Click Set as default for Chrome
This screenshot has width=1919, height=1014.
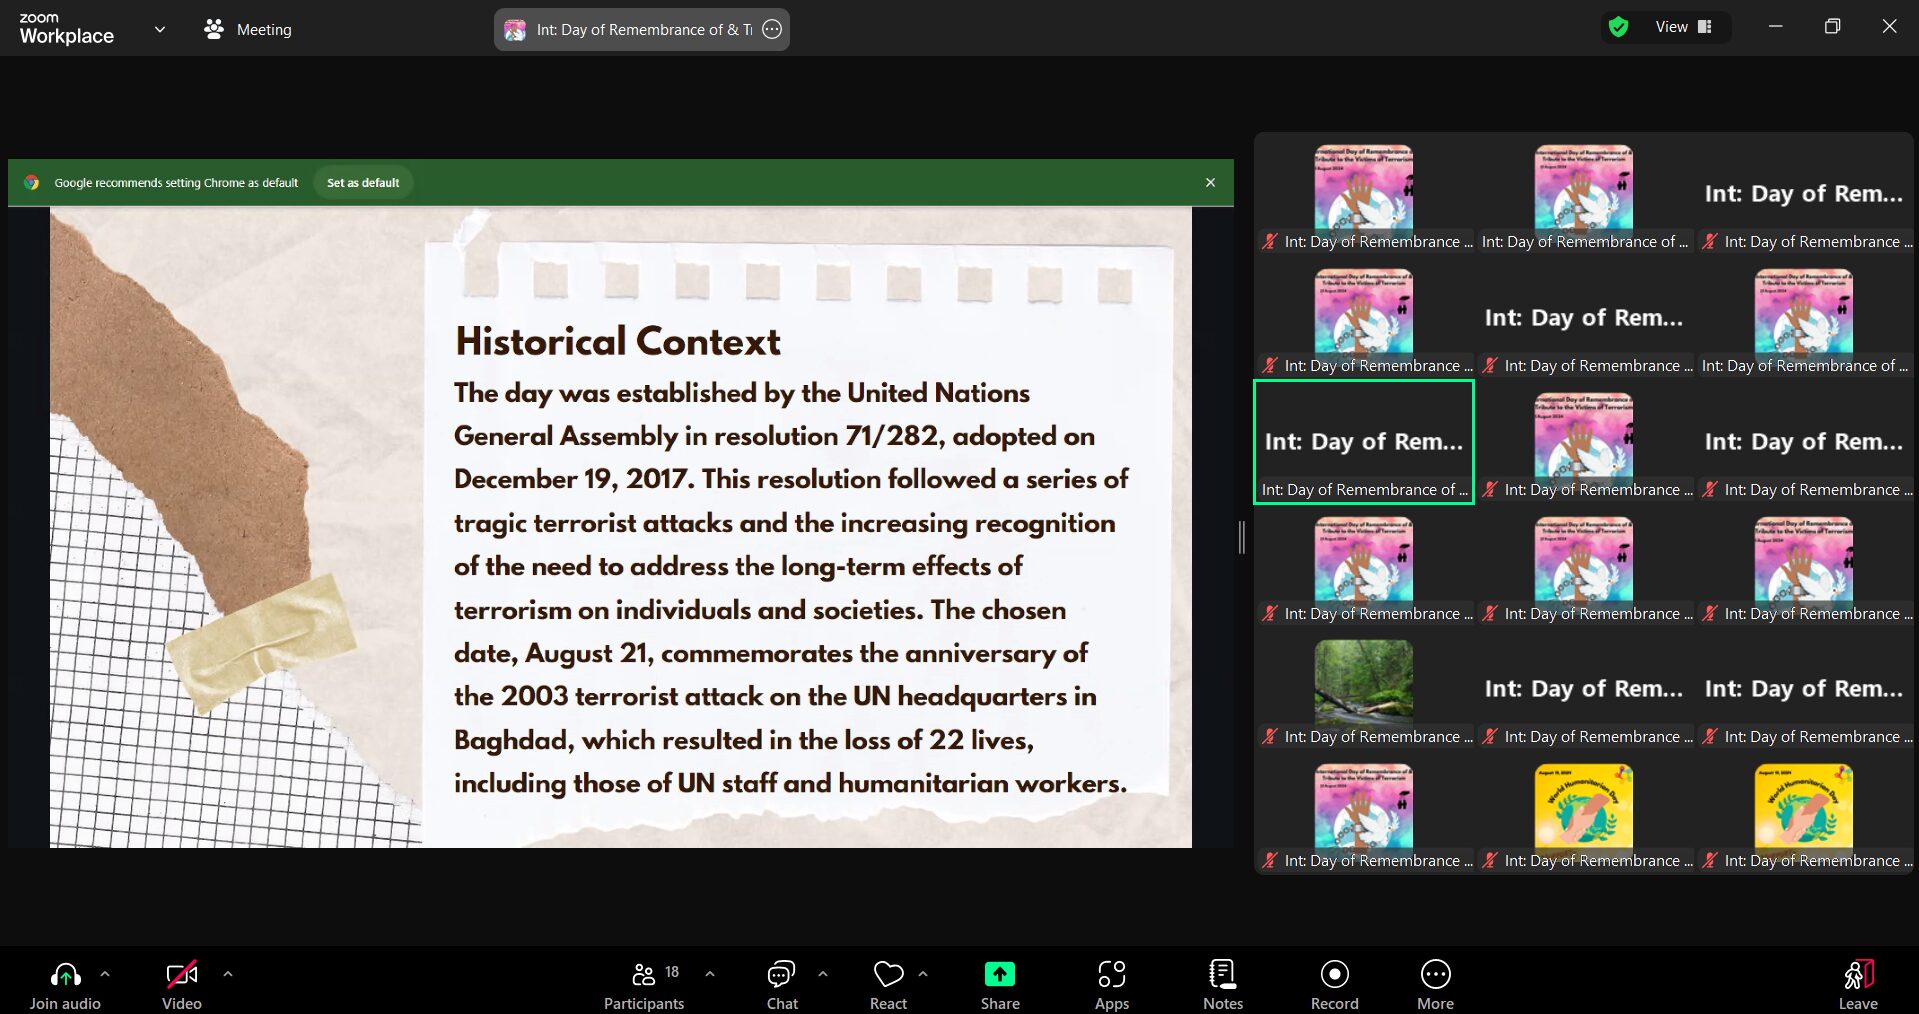(x=363, y=183)
